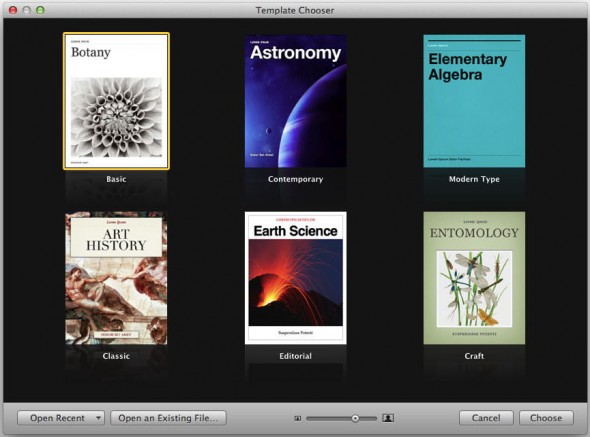Select the Botany Basic template thumbnail
This screenshot has width=590, height=437.
tap(116, 101)
